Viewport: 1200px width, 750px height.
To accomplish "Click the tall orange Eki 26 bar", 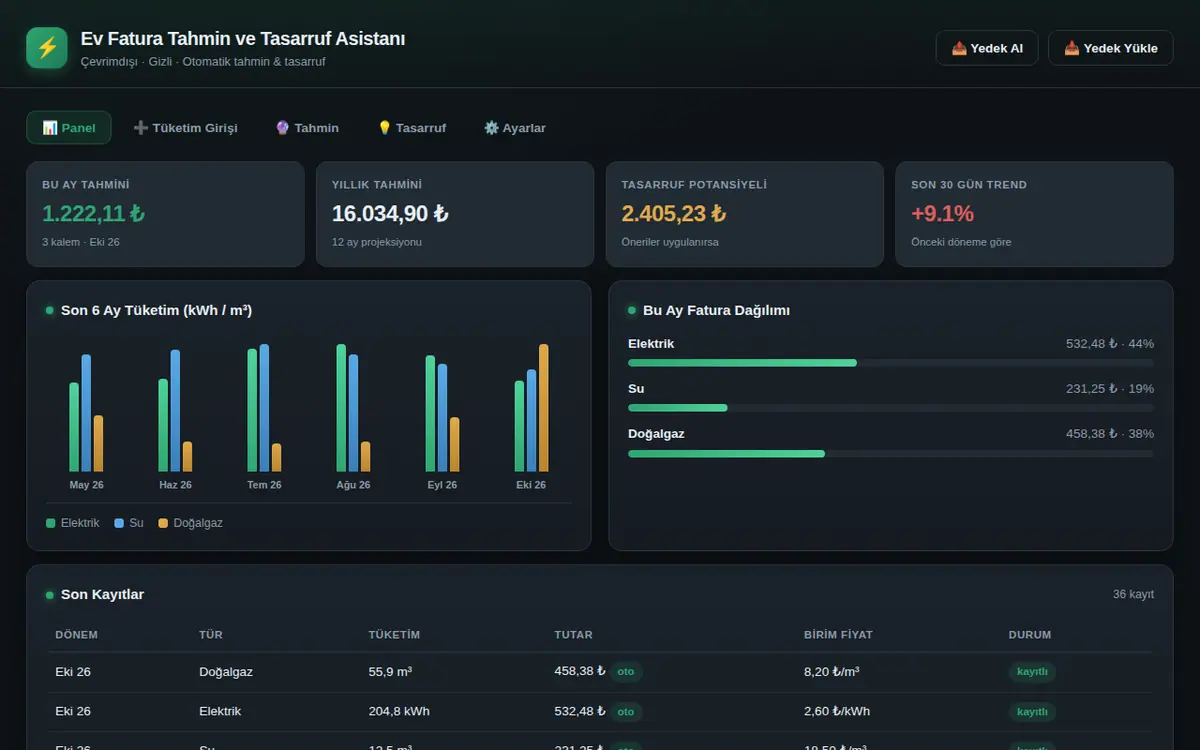I will point(544,408).
